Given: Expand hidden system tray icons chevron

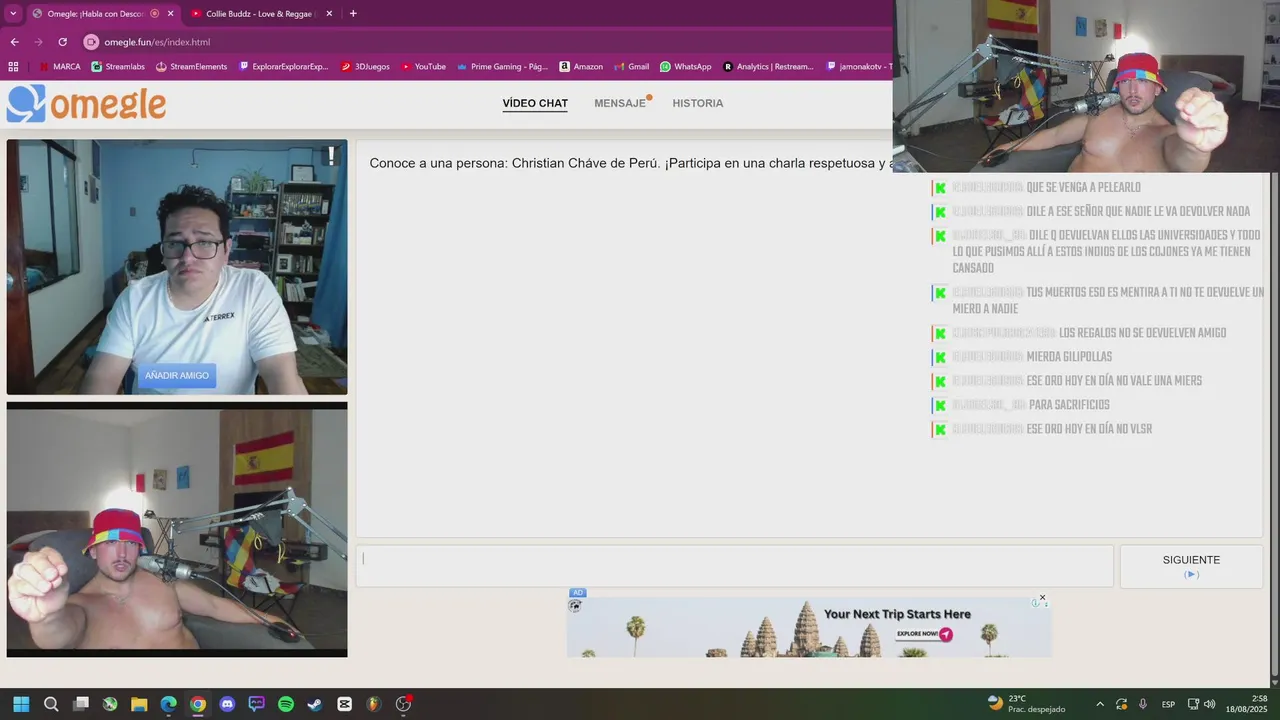Looking at the screenshot, I should click(x=1100, y=704).
